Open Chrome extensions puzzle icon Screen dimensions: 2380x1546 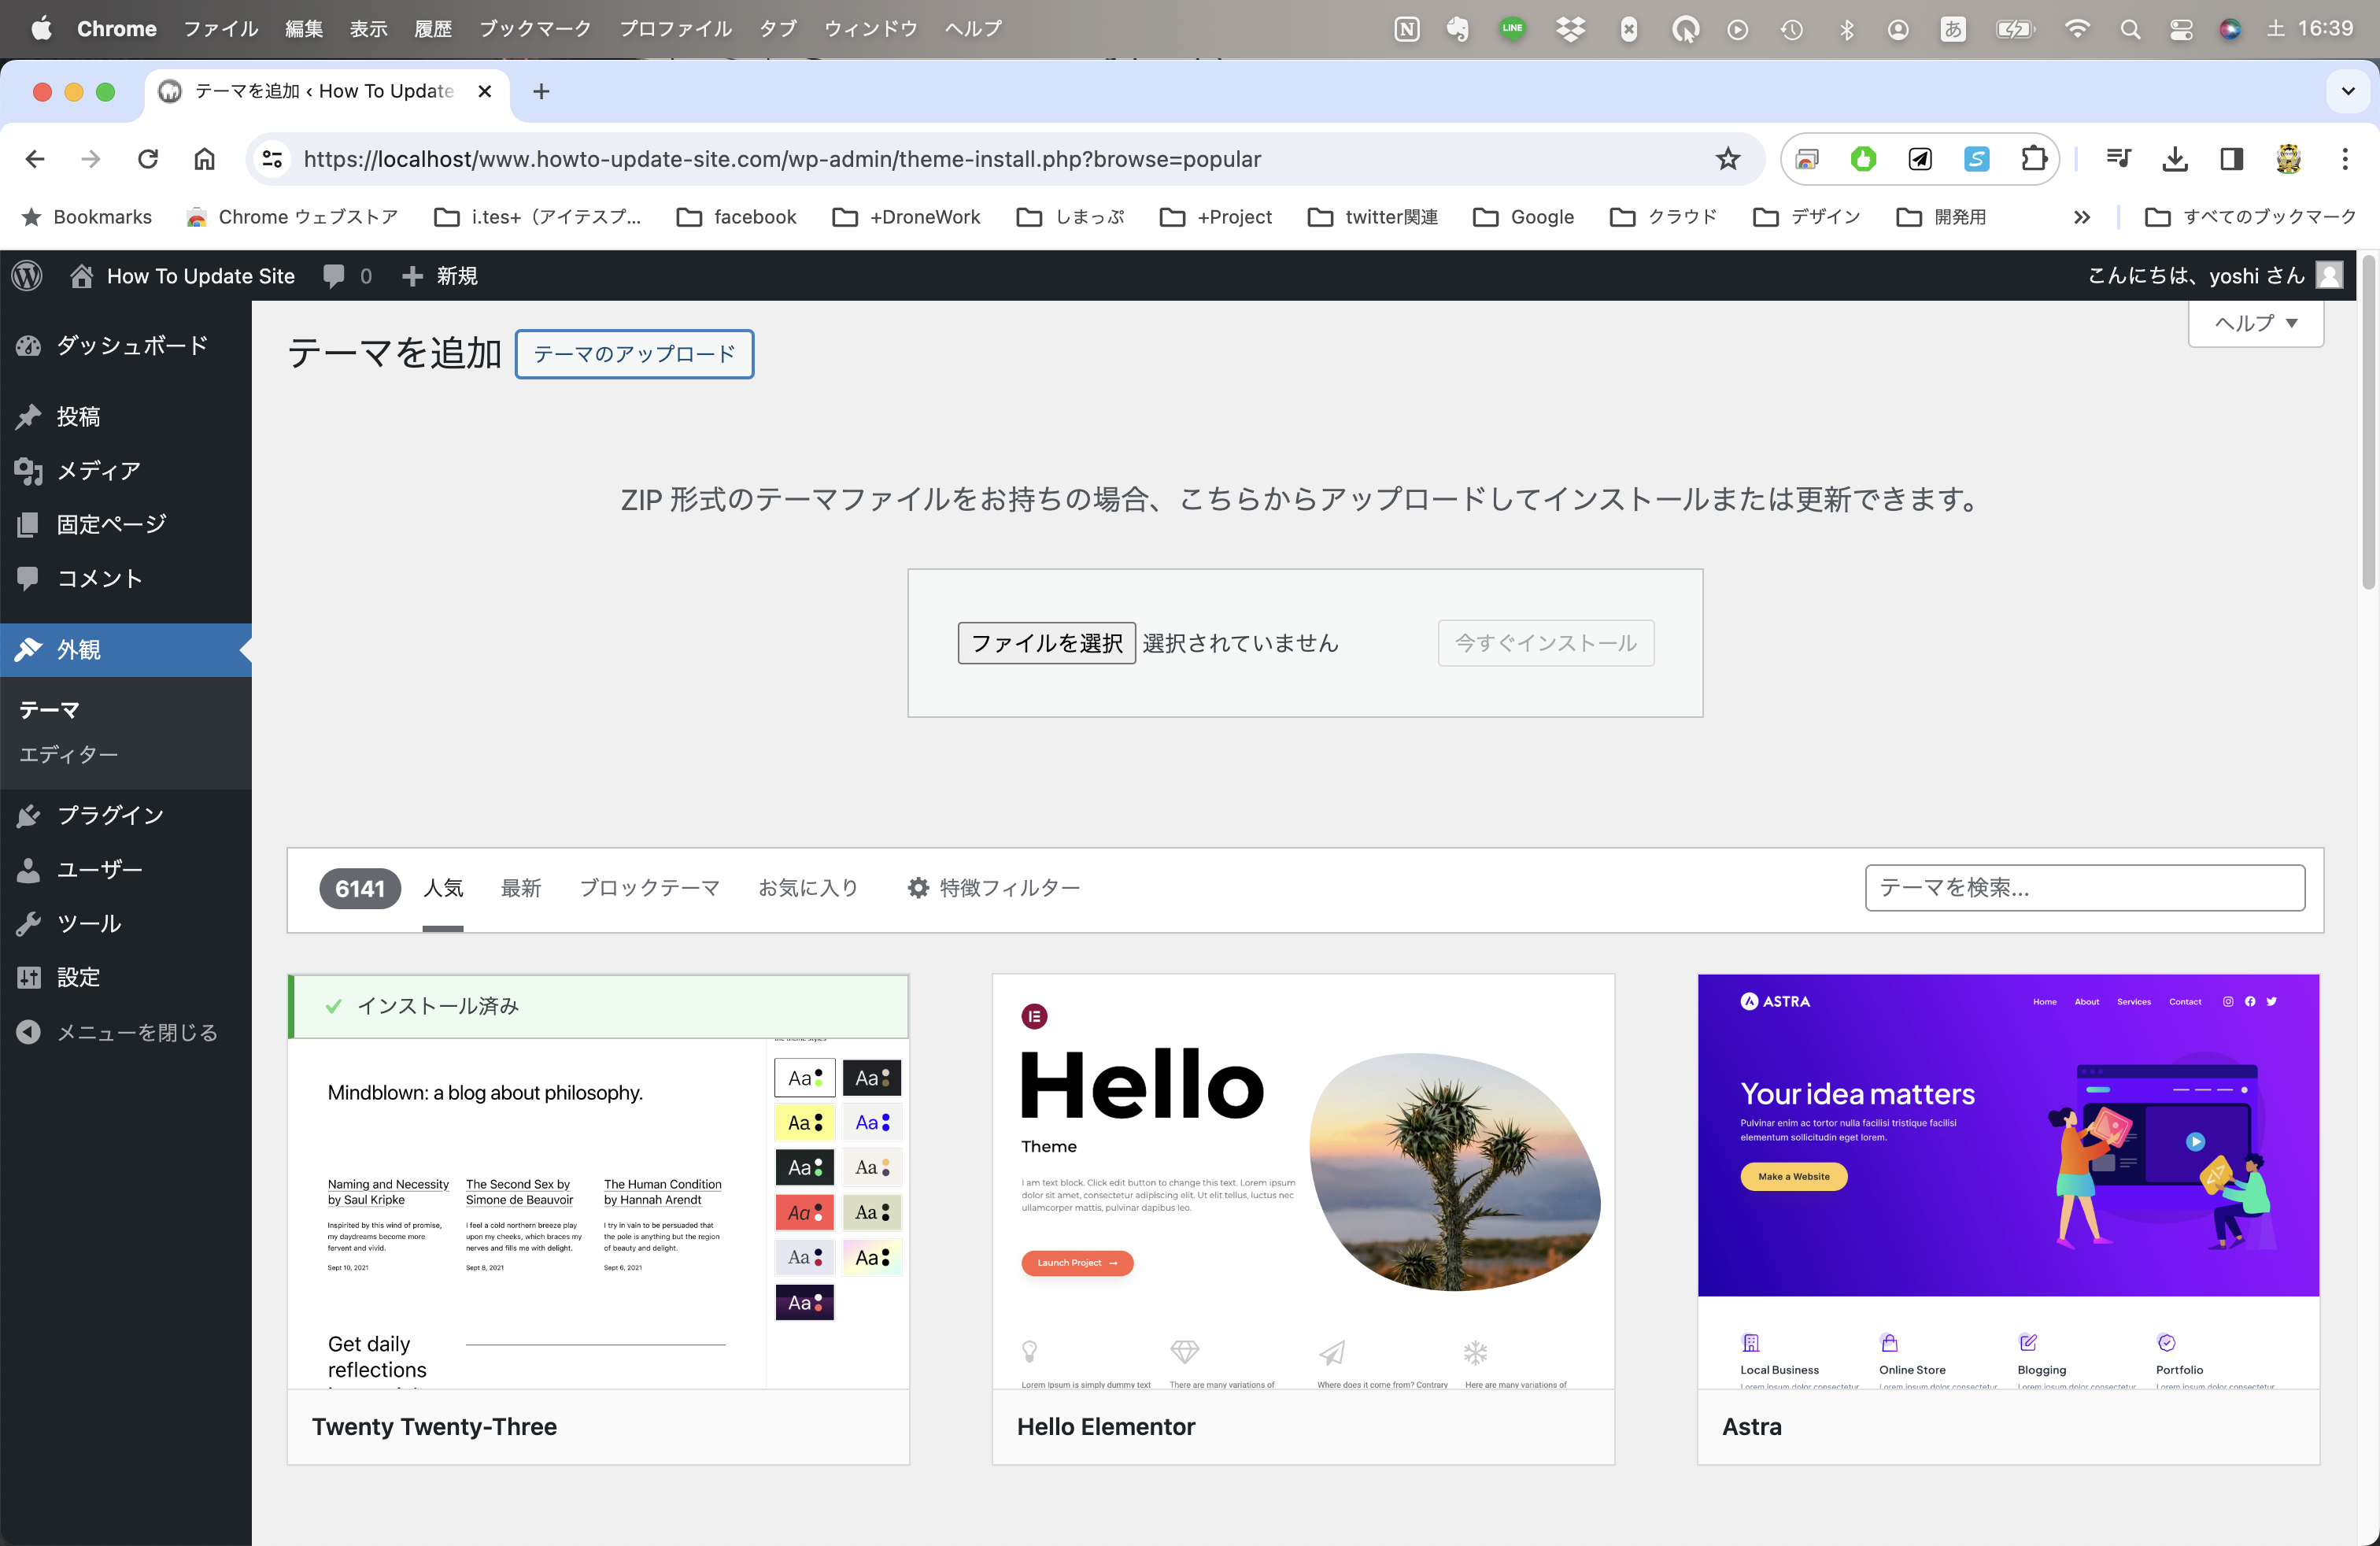click(x=2034, y=159)
